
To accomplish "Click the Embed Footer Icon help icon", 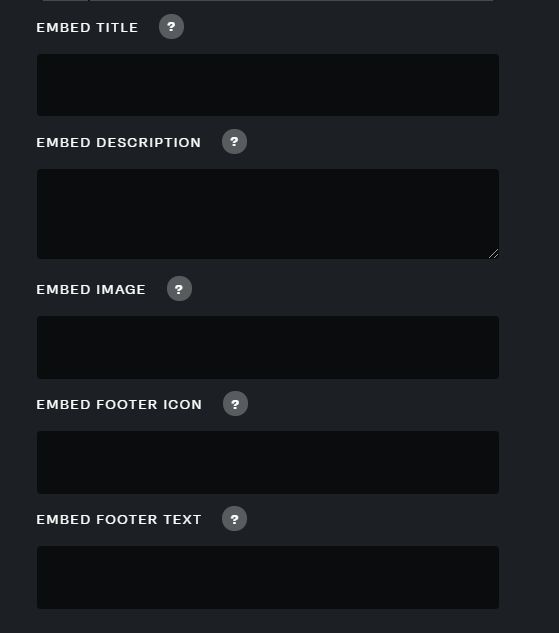I will point(235,404).
